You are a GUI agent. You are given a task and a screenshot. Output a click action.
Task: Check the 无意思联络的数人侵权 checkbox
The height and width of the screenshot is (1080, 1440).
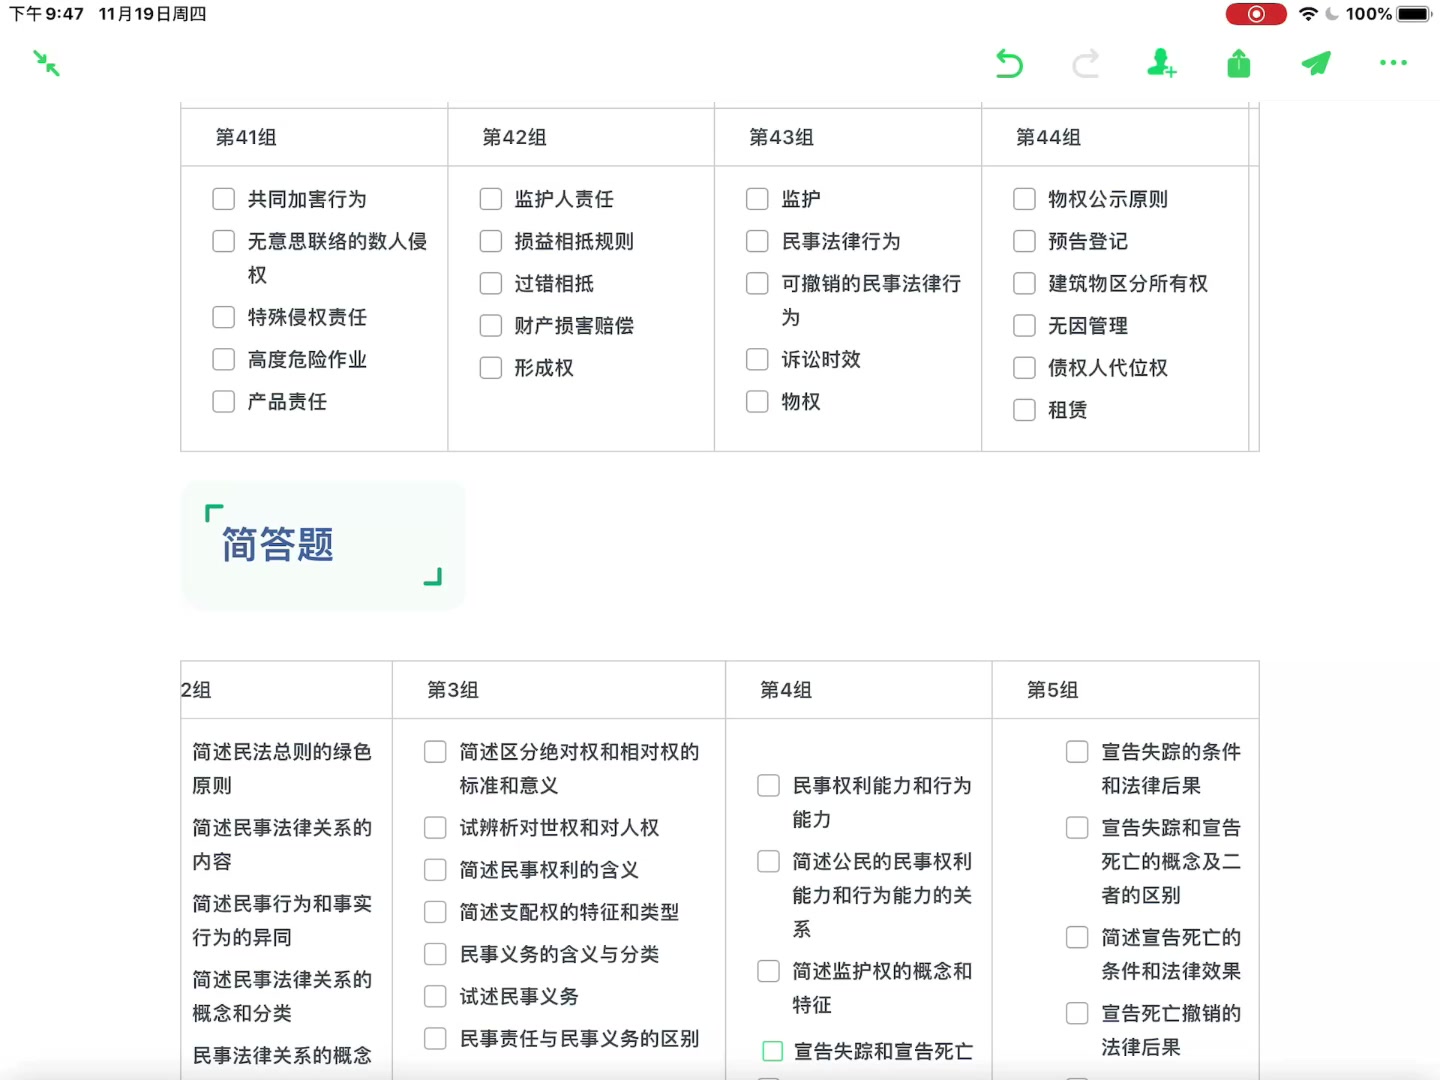click(x=224, y=241)
